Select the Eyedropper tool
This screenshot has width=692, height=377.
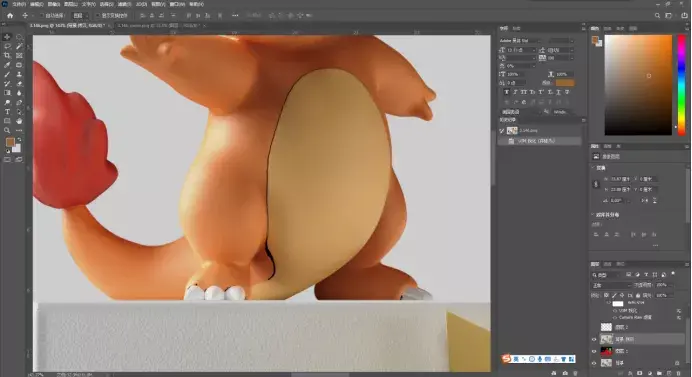coord(7,65)
